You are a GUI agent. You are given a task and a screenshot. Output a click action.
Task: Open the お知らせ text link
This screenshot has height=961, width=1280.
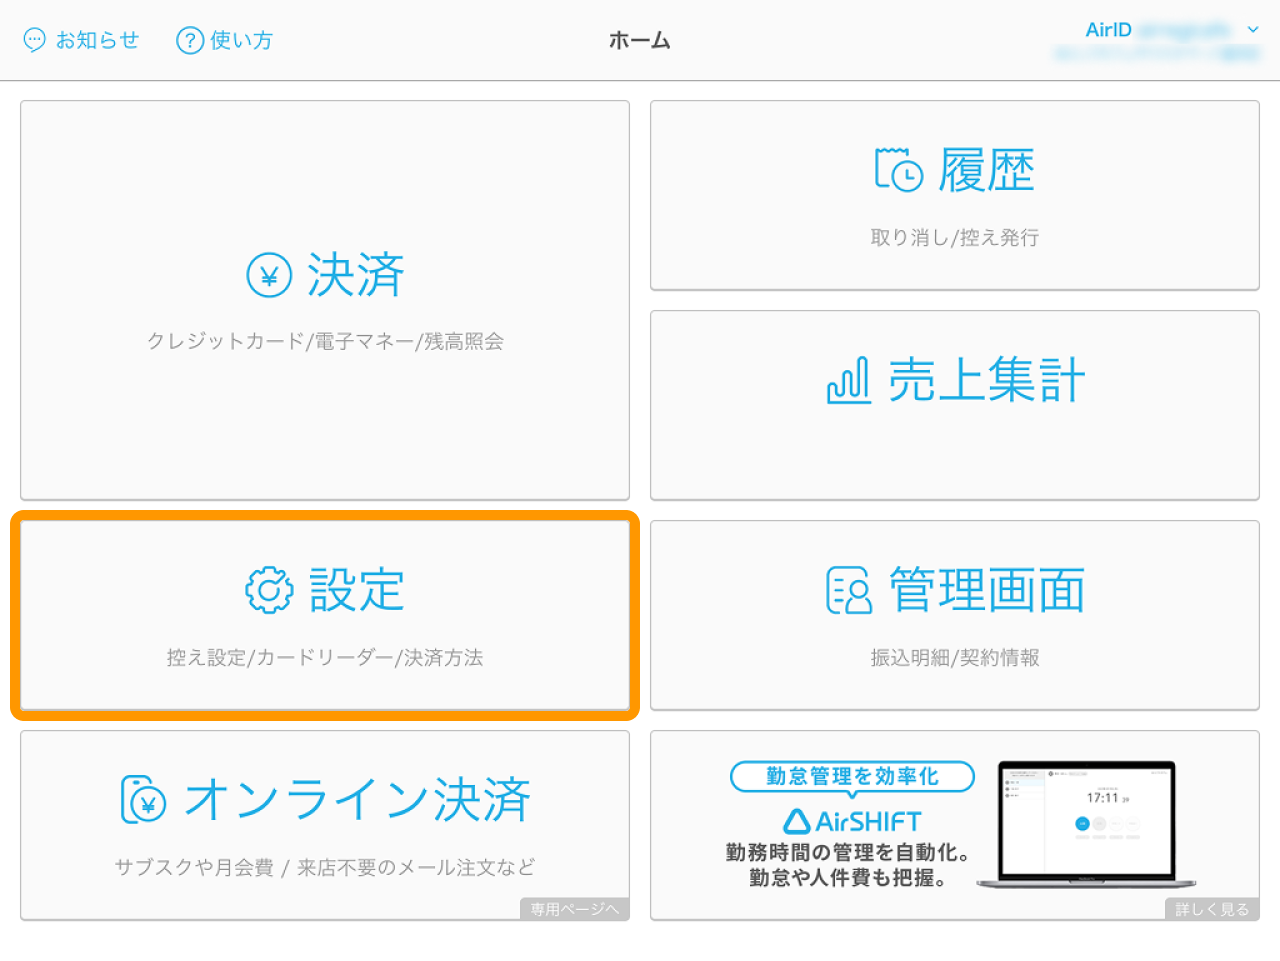(97, 40)
